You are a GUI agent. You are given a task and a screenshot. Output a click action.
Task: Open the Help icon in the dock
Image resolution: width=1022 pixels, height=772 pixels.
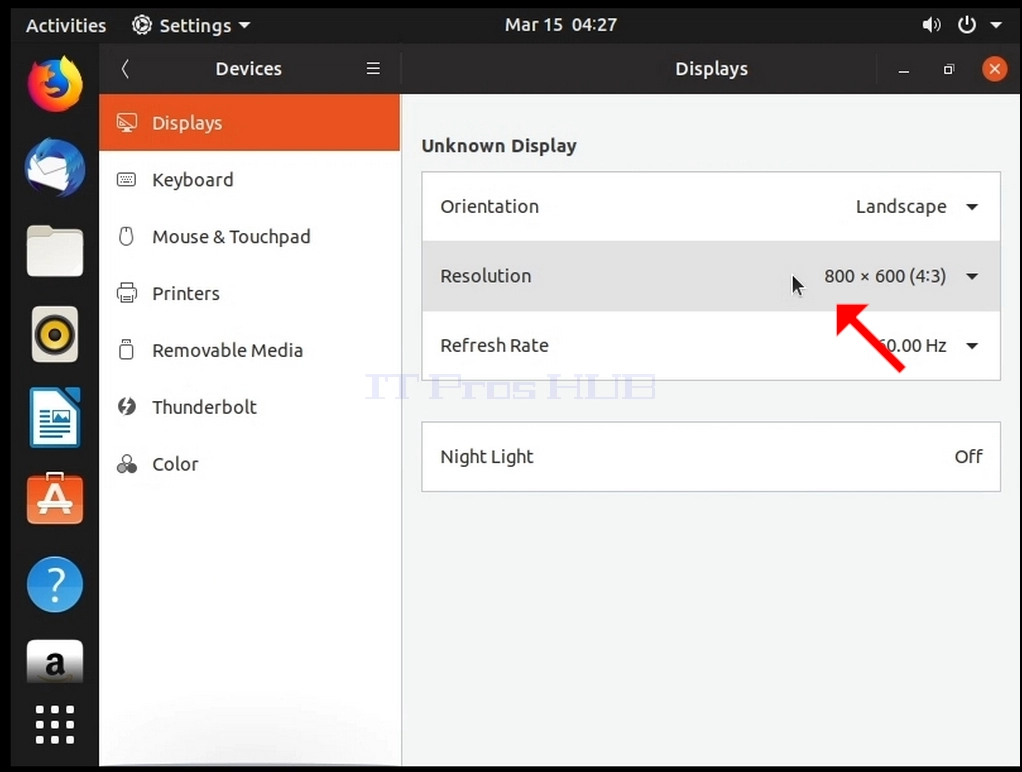pos(55,584)
